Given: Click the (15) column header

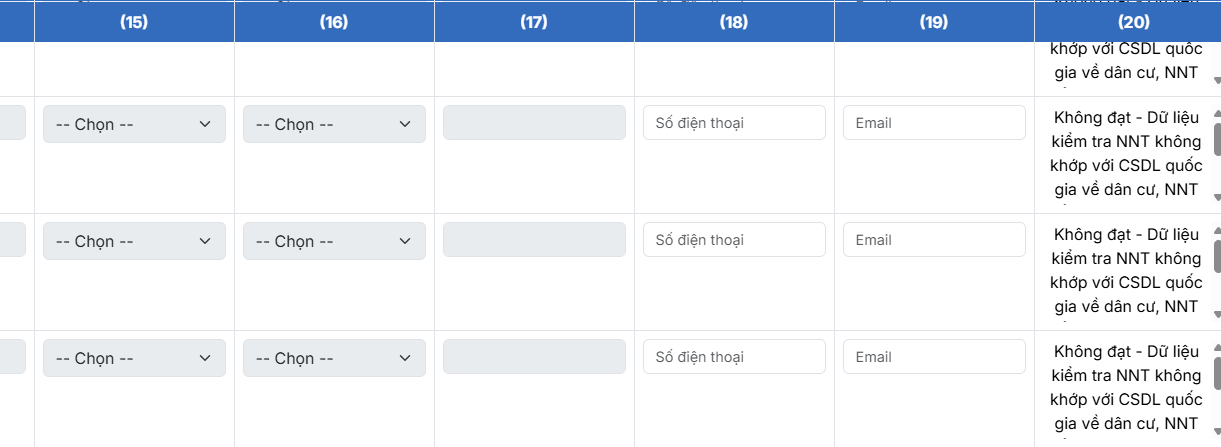Looking at the screenshot, I should pos(134,22).
